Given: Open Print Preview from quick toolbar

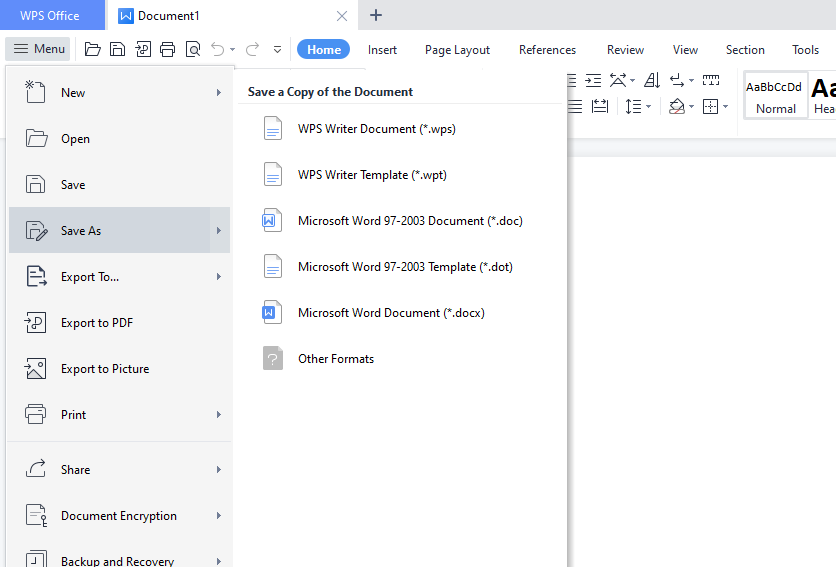Looking at the screenshot, I should [x=193, y=49].
